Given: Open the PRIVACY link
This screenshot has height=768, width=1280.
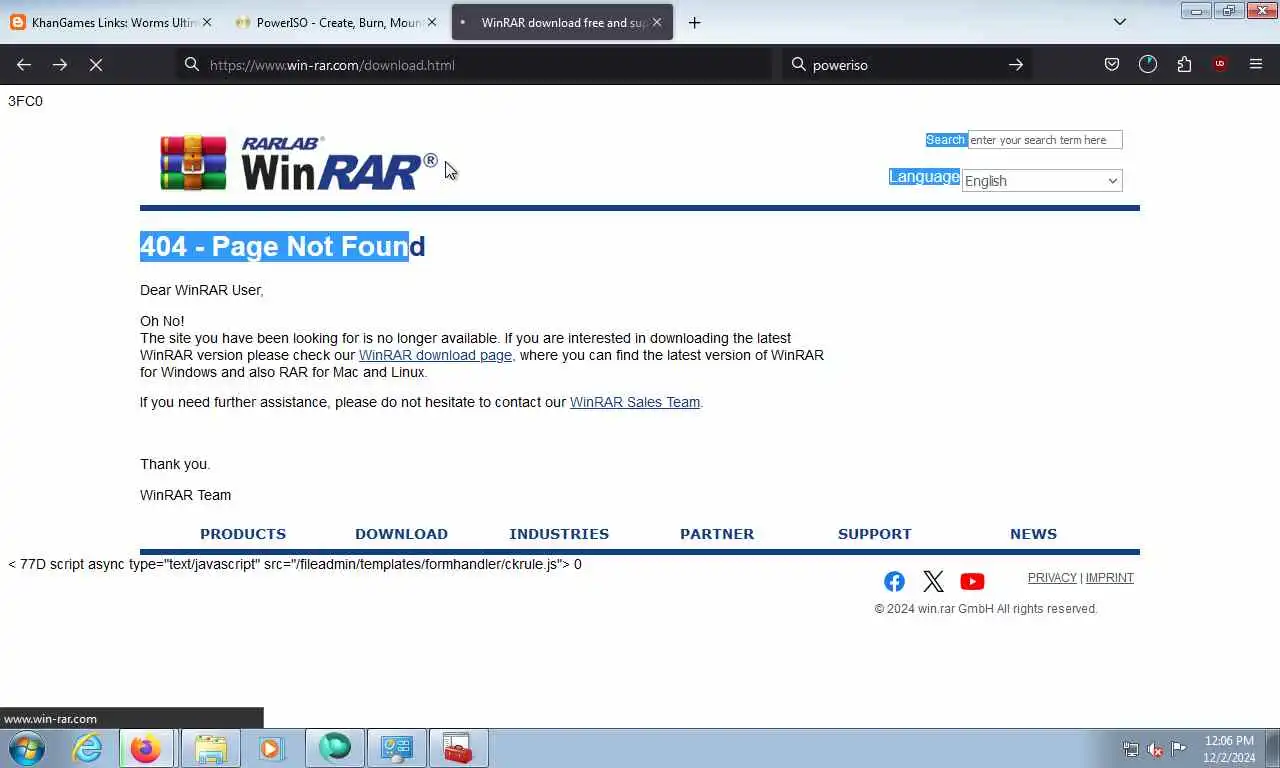Looking at the screenshot, I should [1052, 578].
